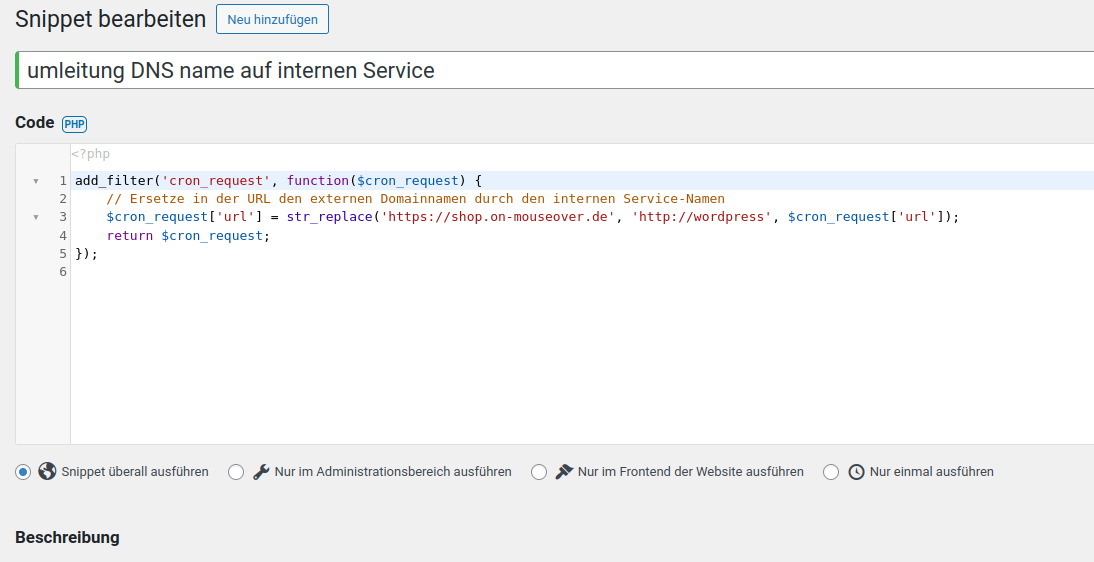Toggle the fold arrow beside line 3
Image resolution: width=1094 pixels, height=562 pixels.
tap(36, 217)
